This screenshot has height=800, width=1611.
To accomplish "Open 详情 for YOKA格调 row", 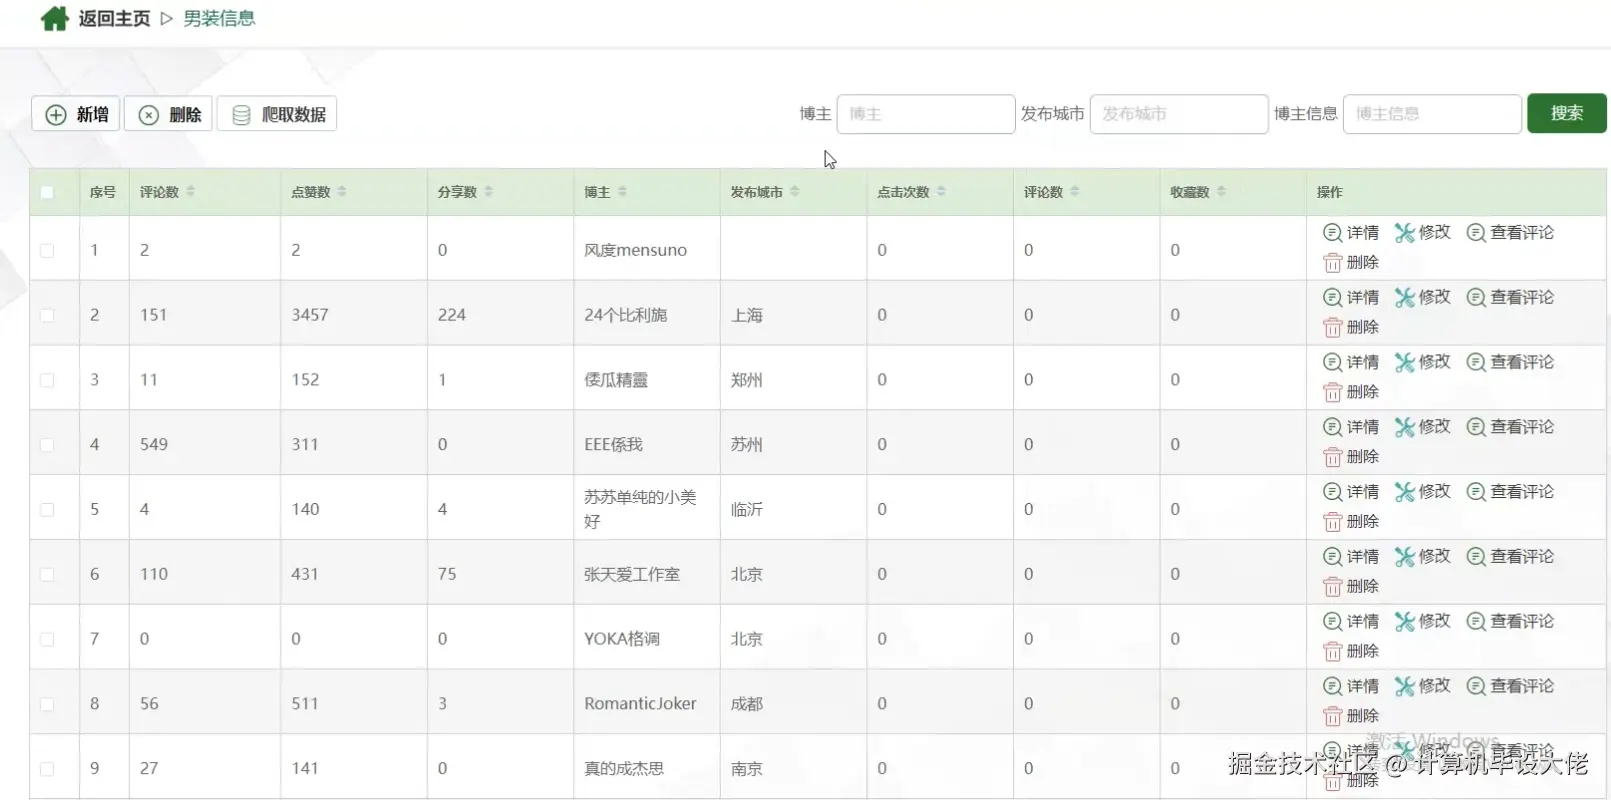I will 1351,622.
